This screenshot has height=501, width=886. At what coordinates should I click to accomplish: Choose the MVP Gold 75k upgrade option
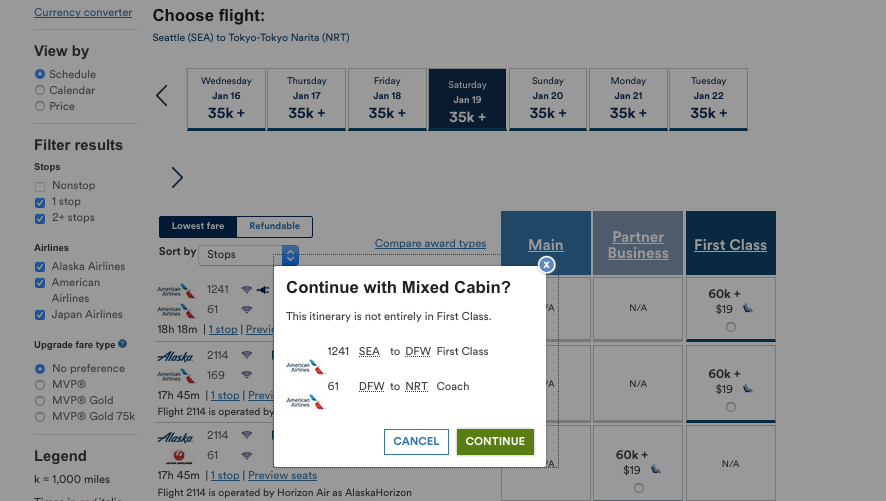(40, 416)
